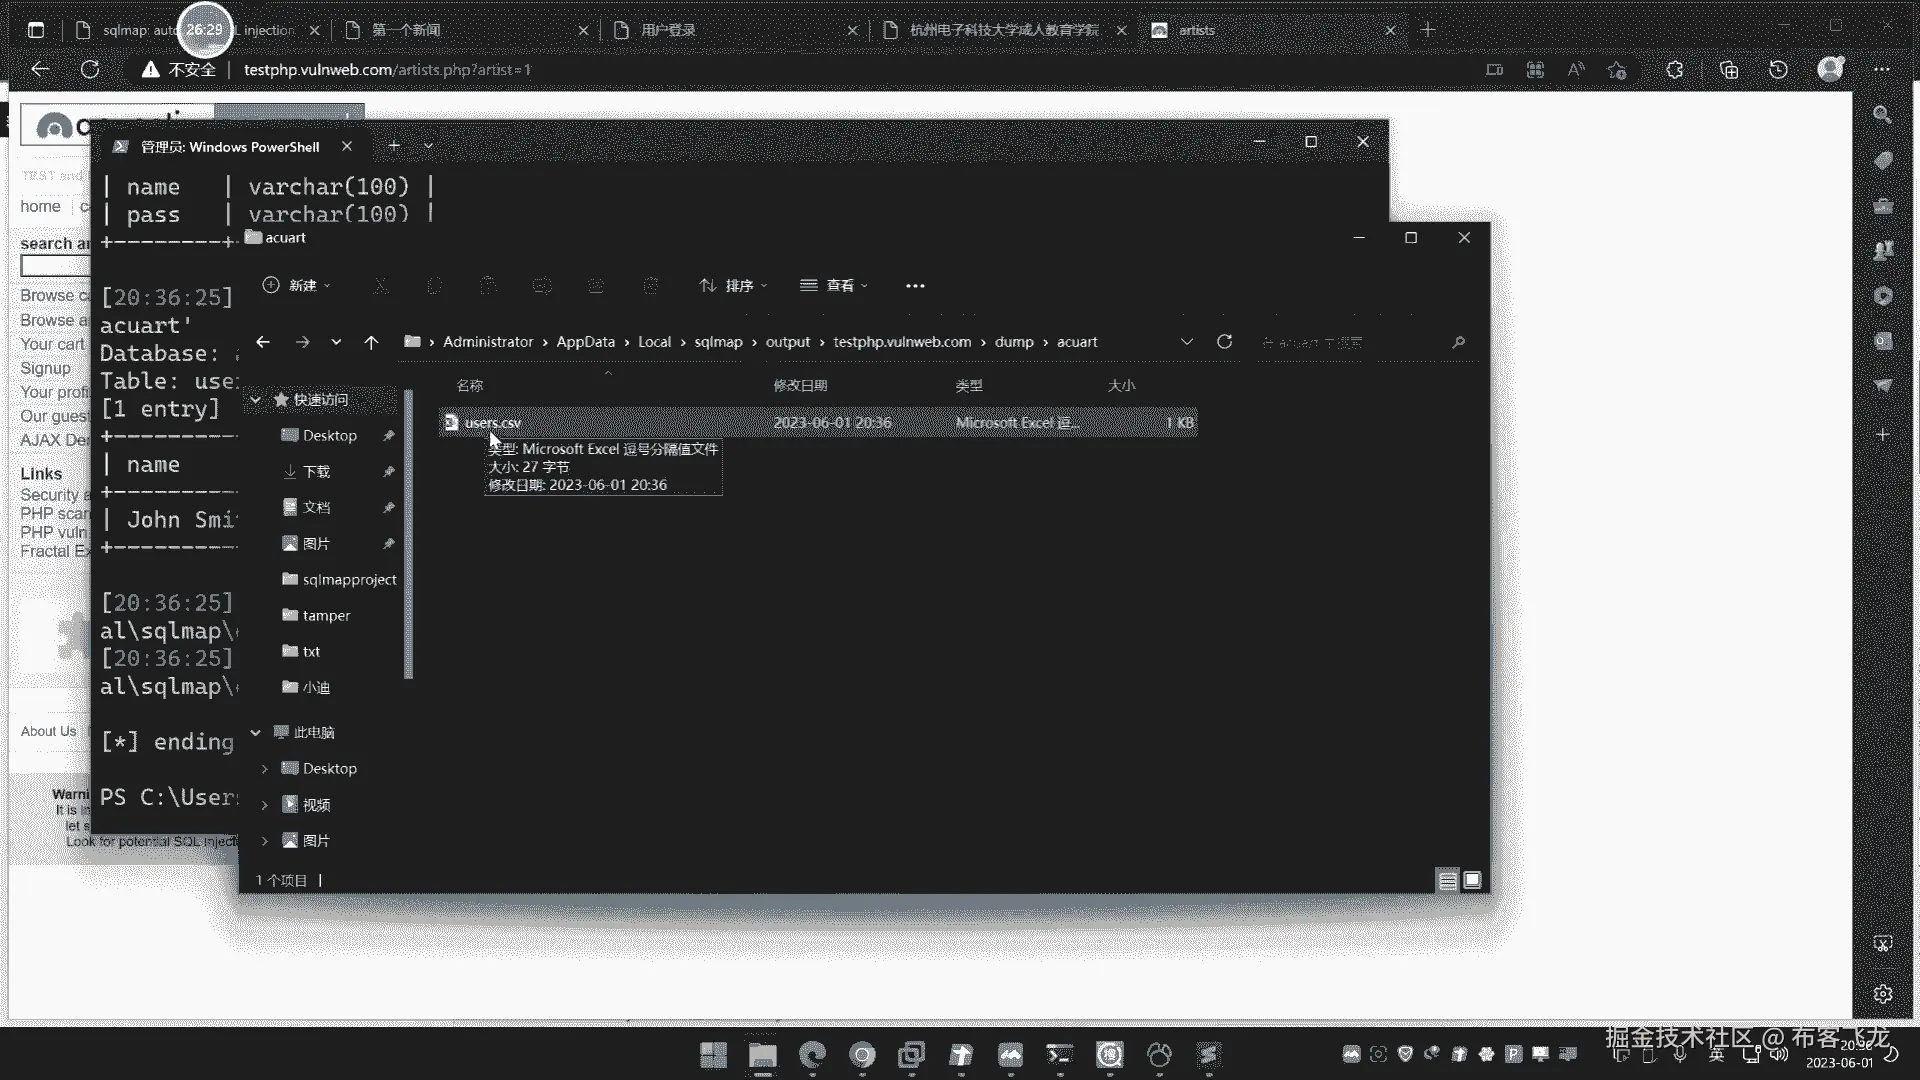
Task: Click the Explorer back arrow
Action: tap(263, 342)
